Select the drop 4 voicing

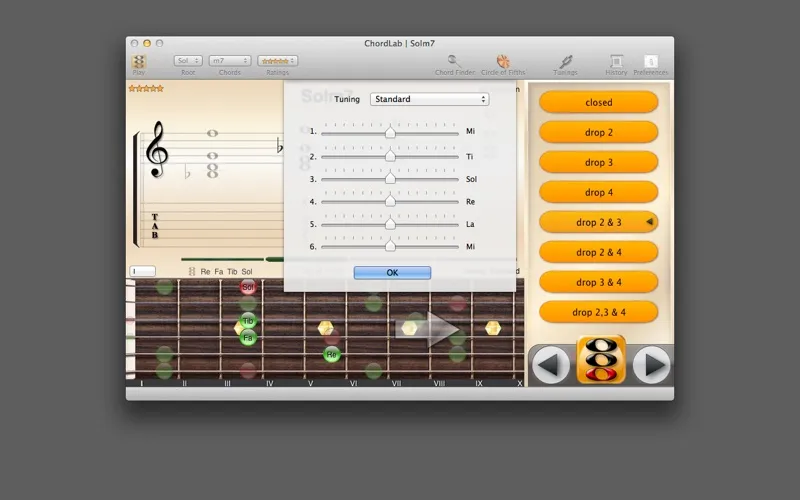click(x=598, y=193)
